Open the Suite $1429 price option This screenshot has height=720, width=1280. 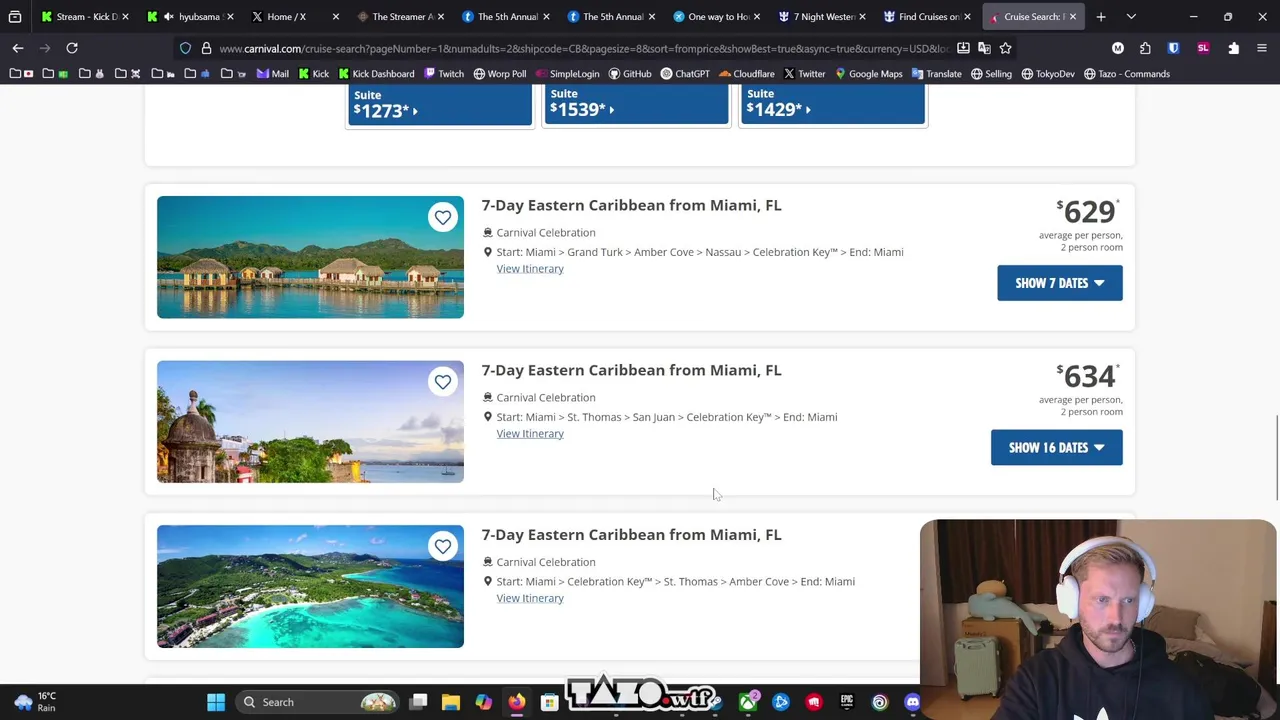click(x=832, y=104)
